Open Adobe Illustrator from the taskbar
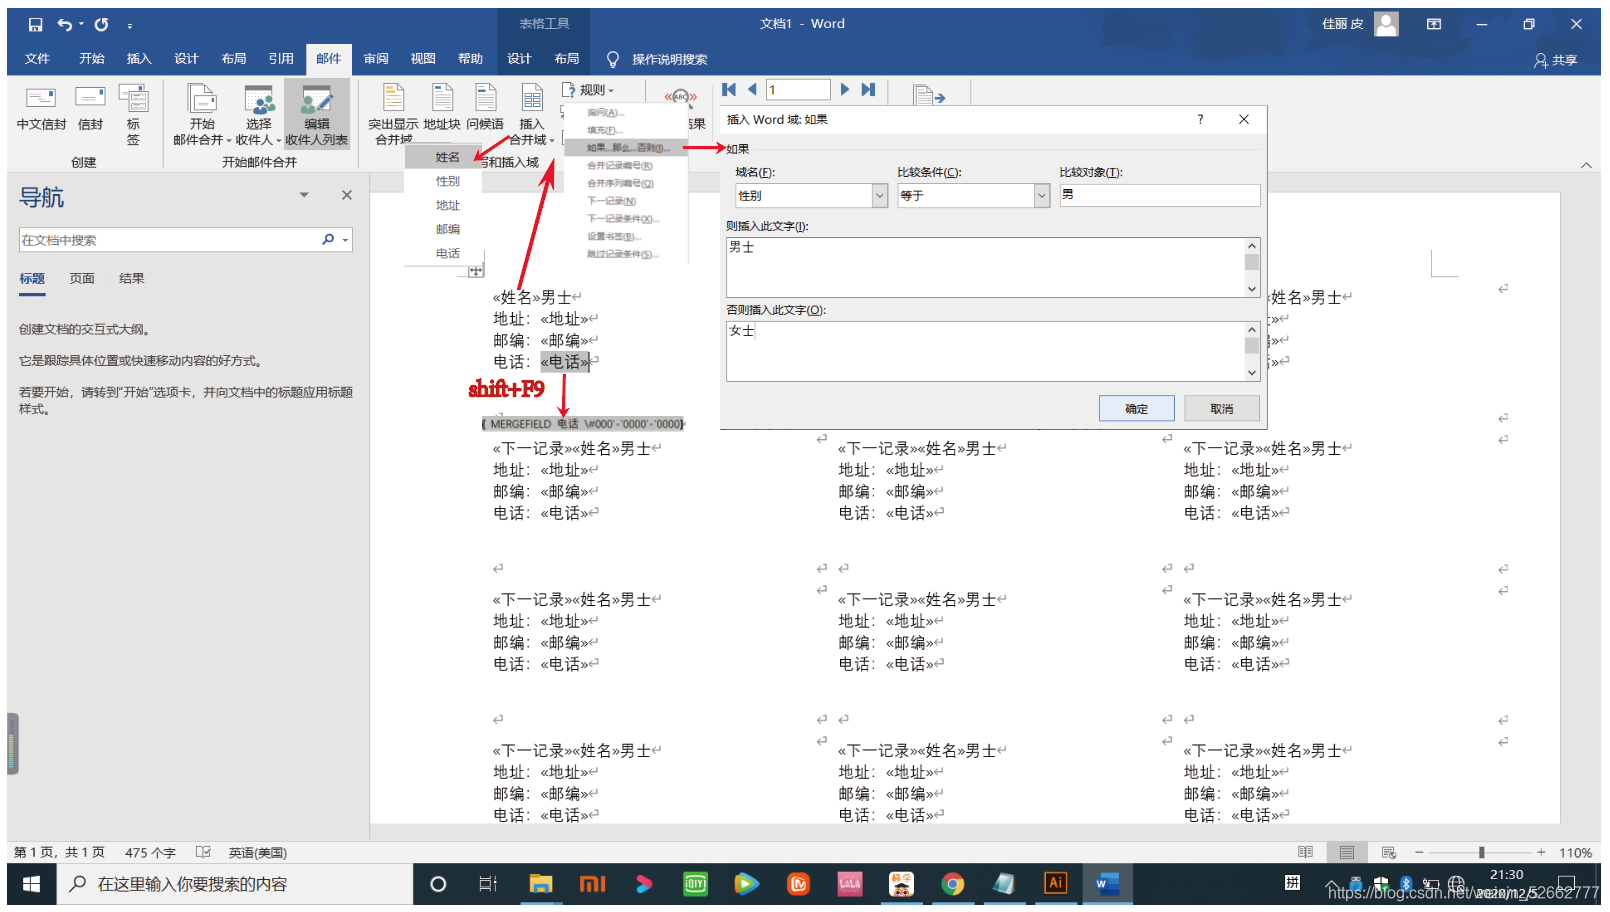 pos(1054,884)
